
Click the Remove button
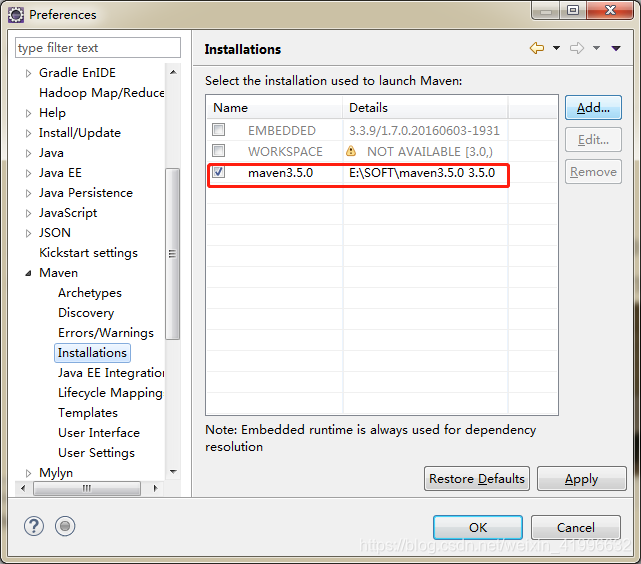[593, 172]
